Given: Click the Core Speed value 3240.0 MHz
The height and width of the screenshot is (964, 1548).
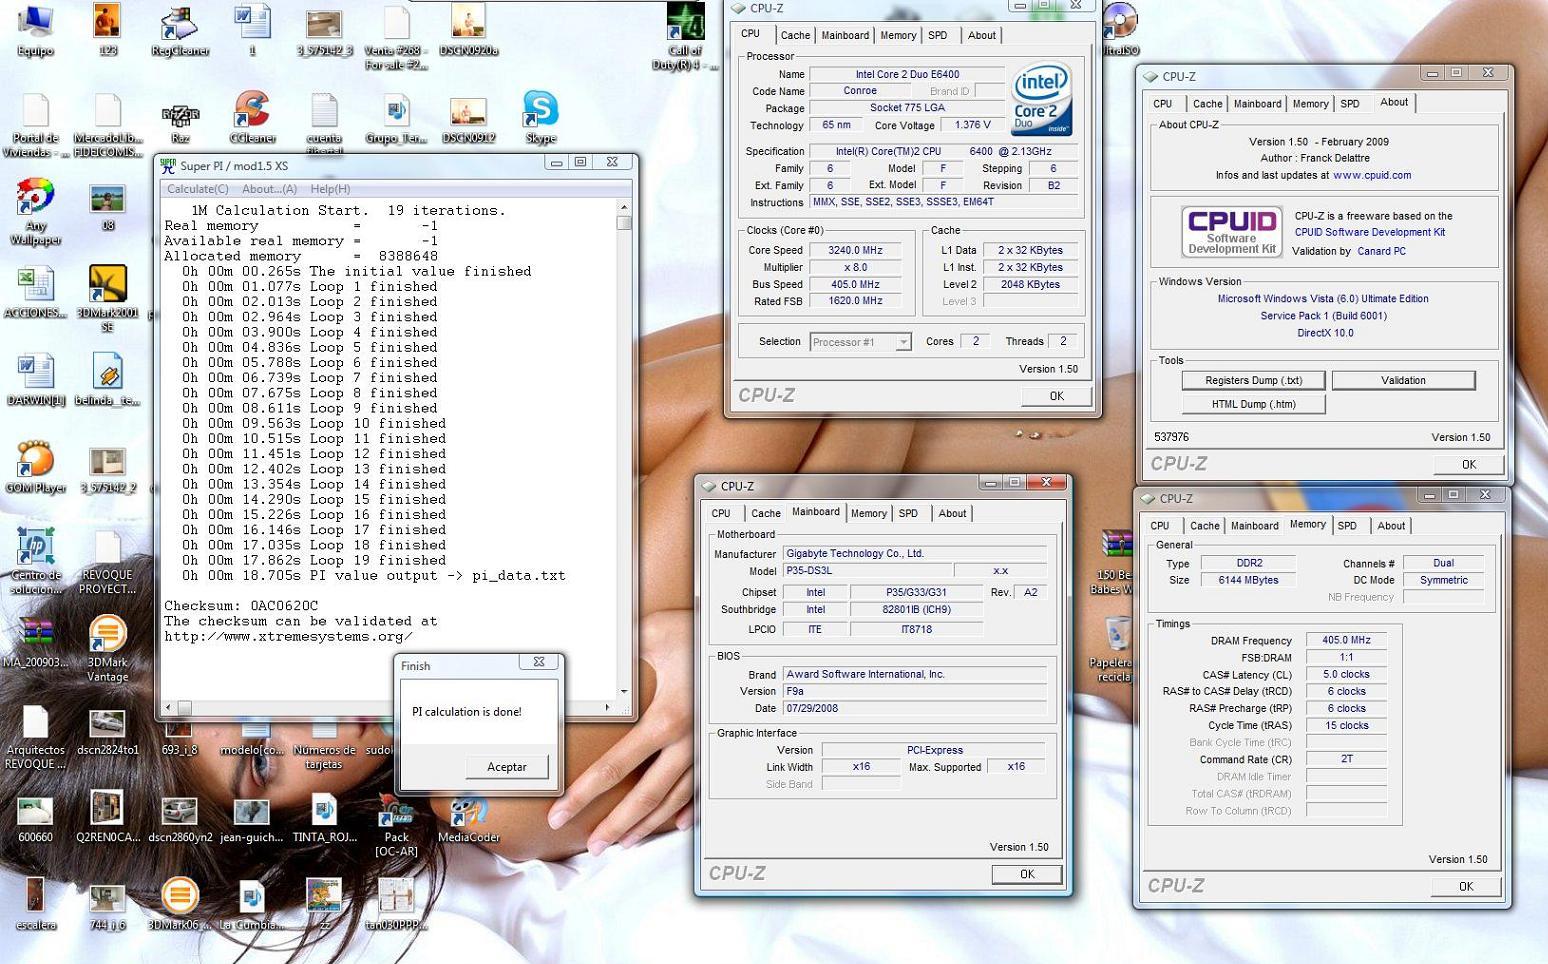Looking at the screenshot, I should click(x=855, y=250).
